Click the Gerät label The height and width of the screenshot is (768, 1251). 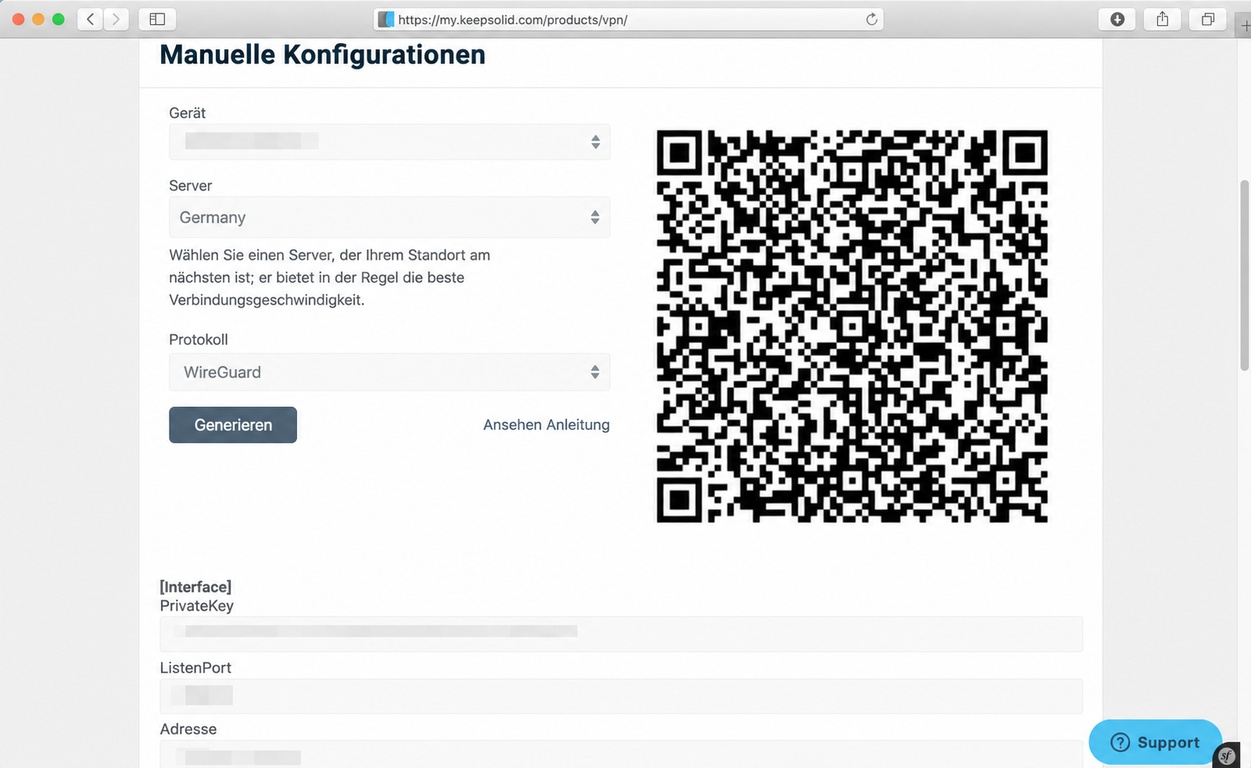pyautogui.click(x=187, y=113)
